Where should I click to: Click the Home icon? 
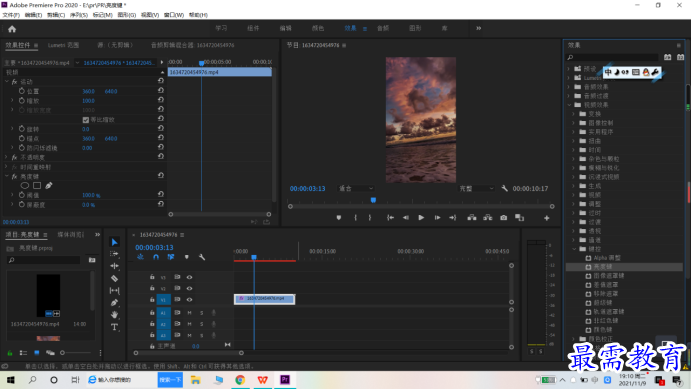click(x=12, y=29)
